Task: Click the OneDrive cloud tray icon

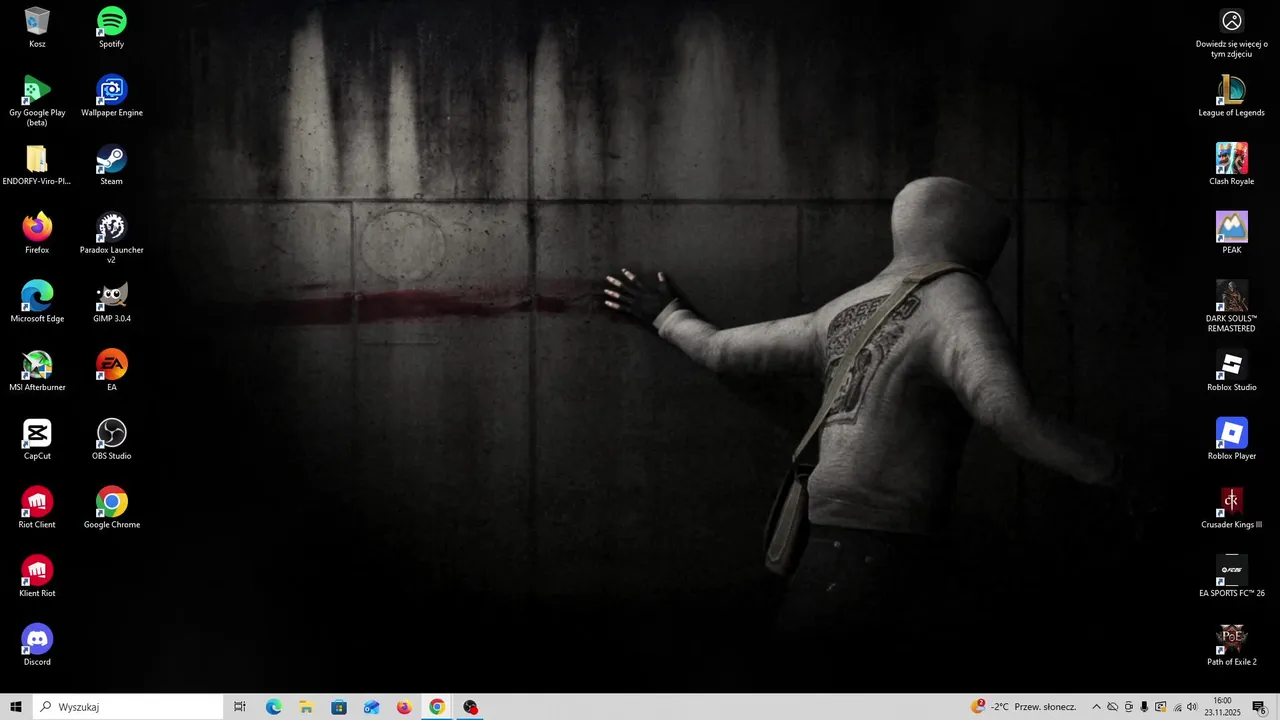Action: tap(1112, 707)
